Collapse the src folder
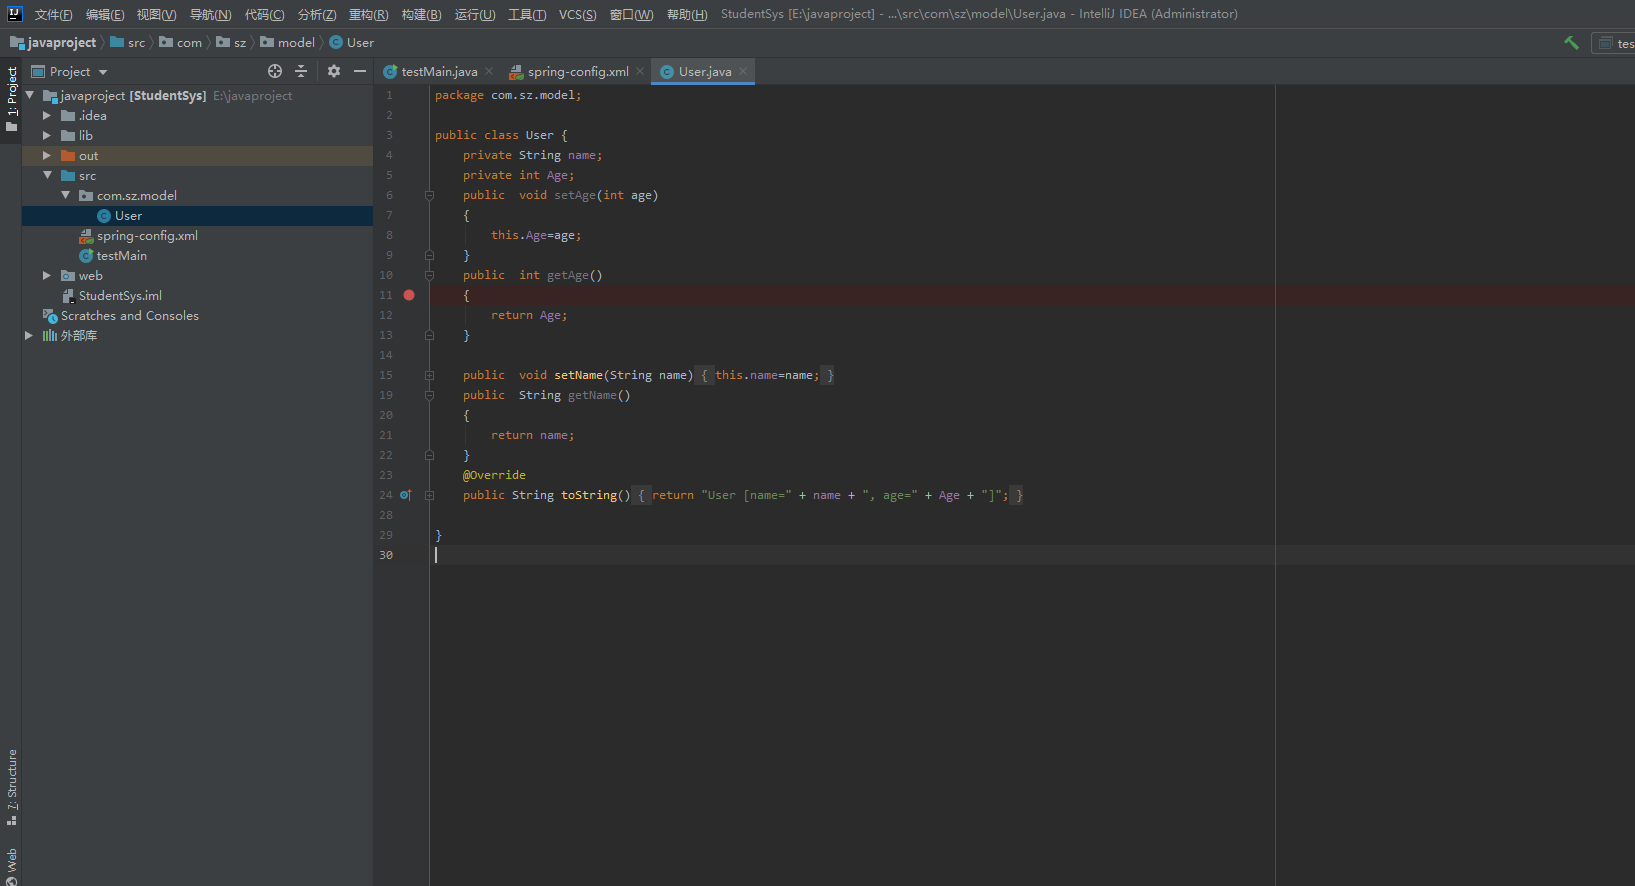Image resolution: width=1635 pixels, height=886 pixels. coord(47,175)
